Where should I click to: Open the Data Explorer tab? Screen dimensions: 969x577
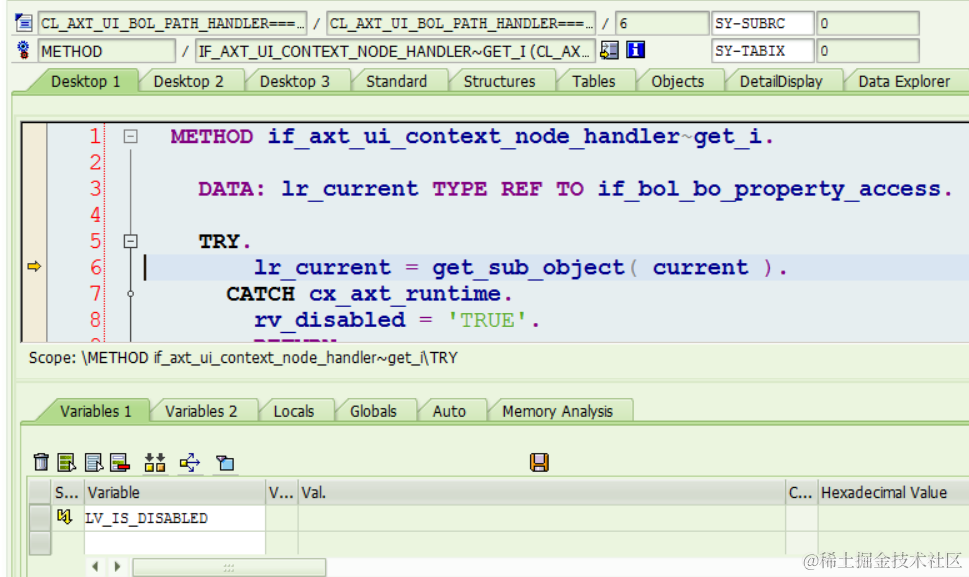click(904, 82)
